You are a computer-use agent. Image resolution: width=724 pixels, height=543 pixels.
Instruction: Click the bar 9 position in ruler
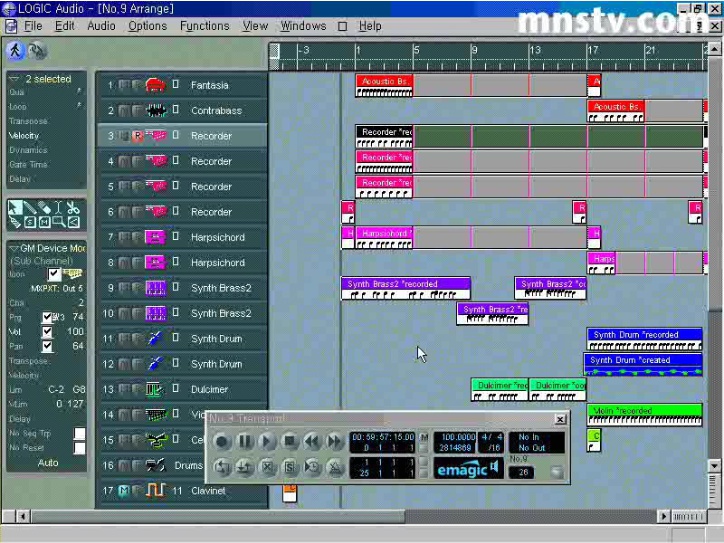coord(472,51)
